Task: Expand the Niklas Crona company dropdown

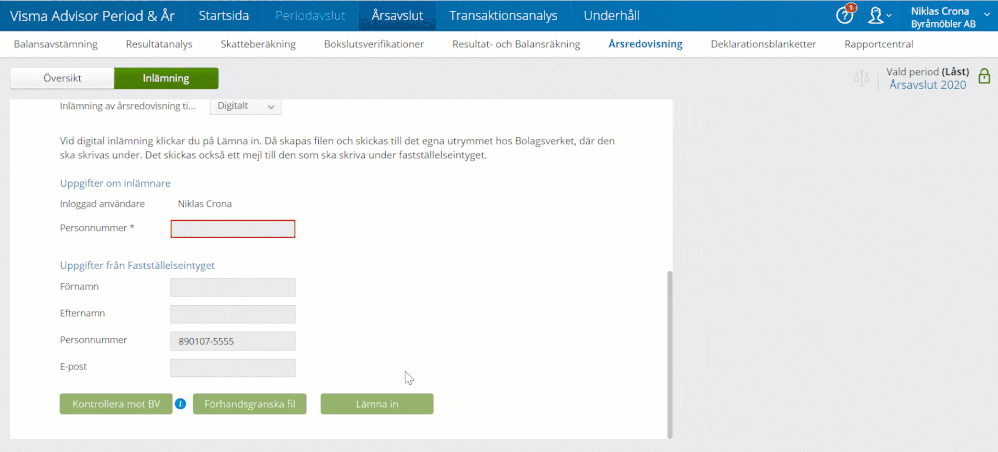Action: [943, 16]
